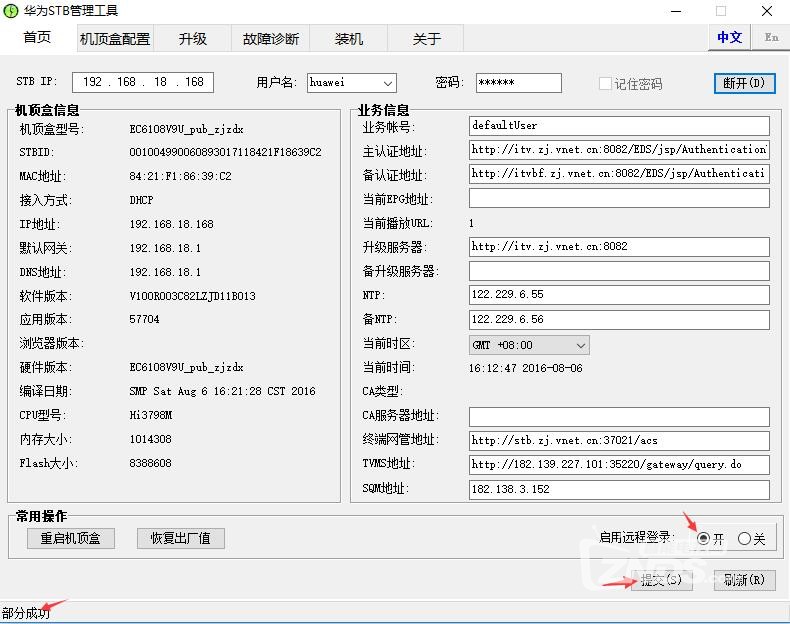790x624 pixels.
Task: Click the 应用版本 value 57704
Action: [x=144, y=319]
